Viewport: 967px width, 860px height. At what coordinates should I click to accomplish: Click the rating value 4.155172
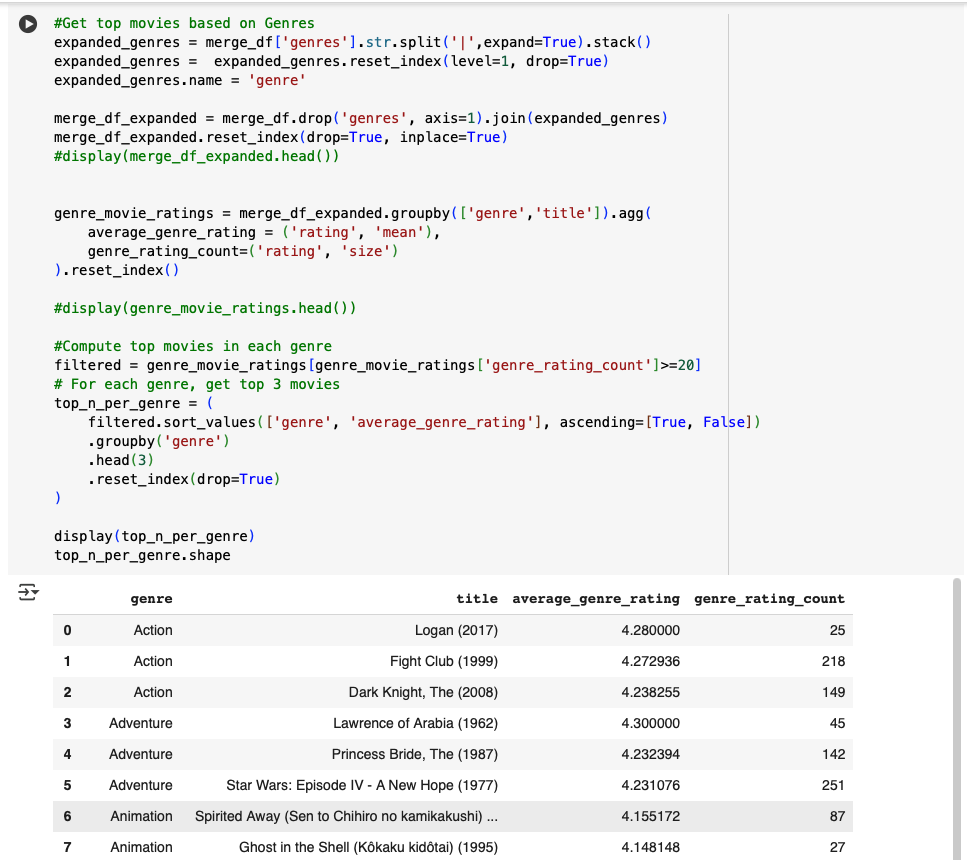[651, 816]
